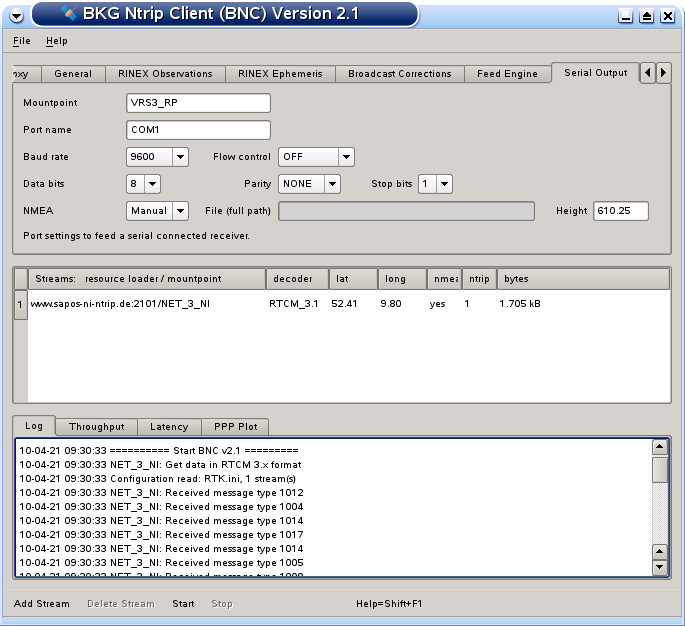
Task: Click the Mountpoint input field
Action: 199,103
